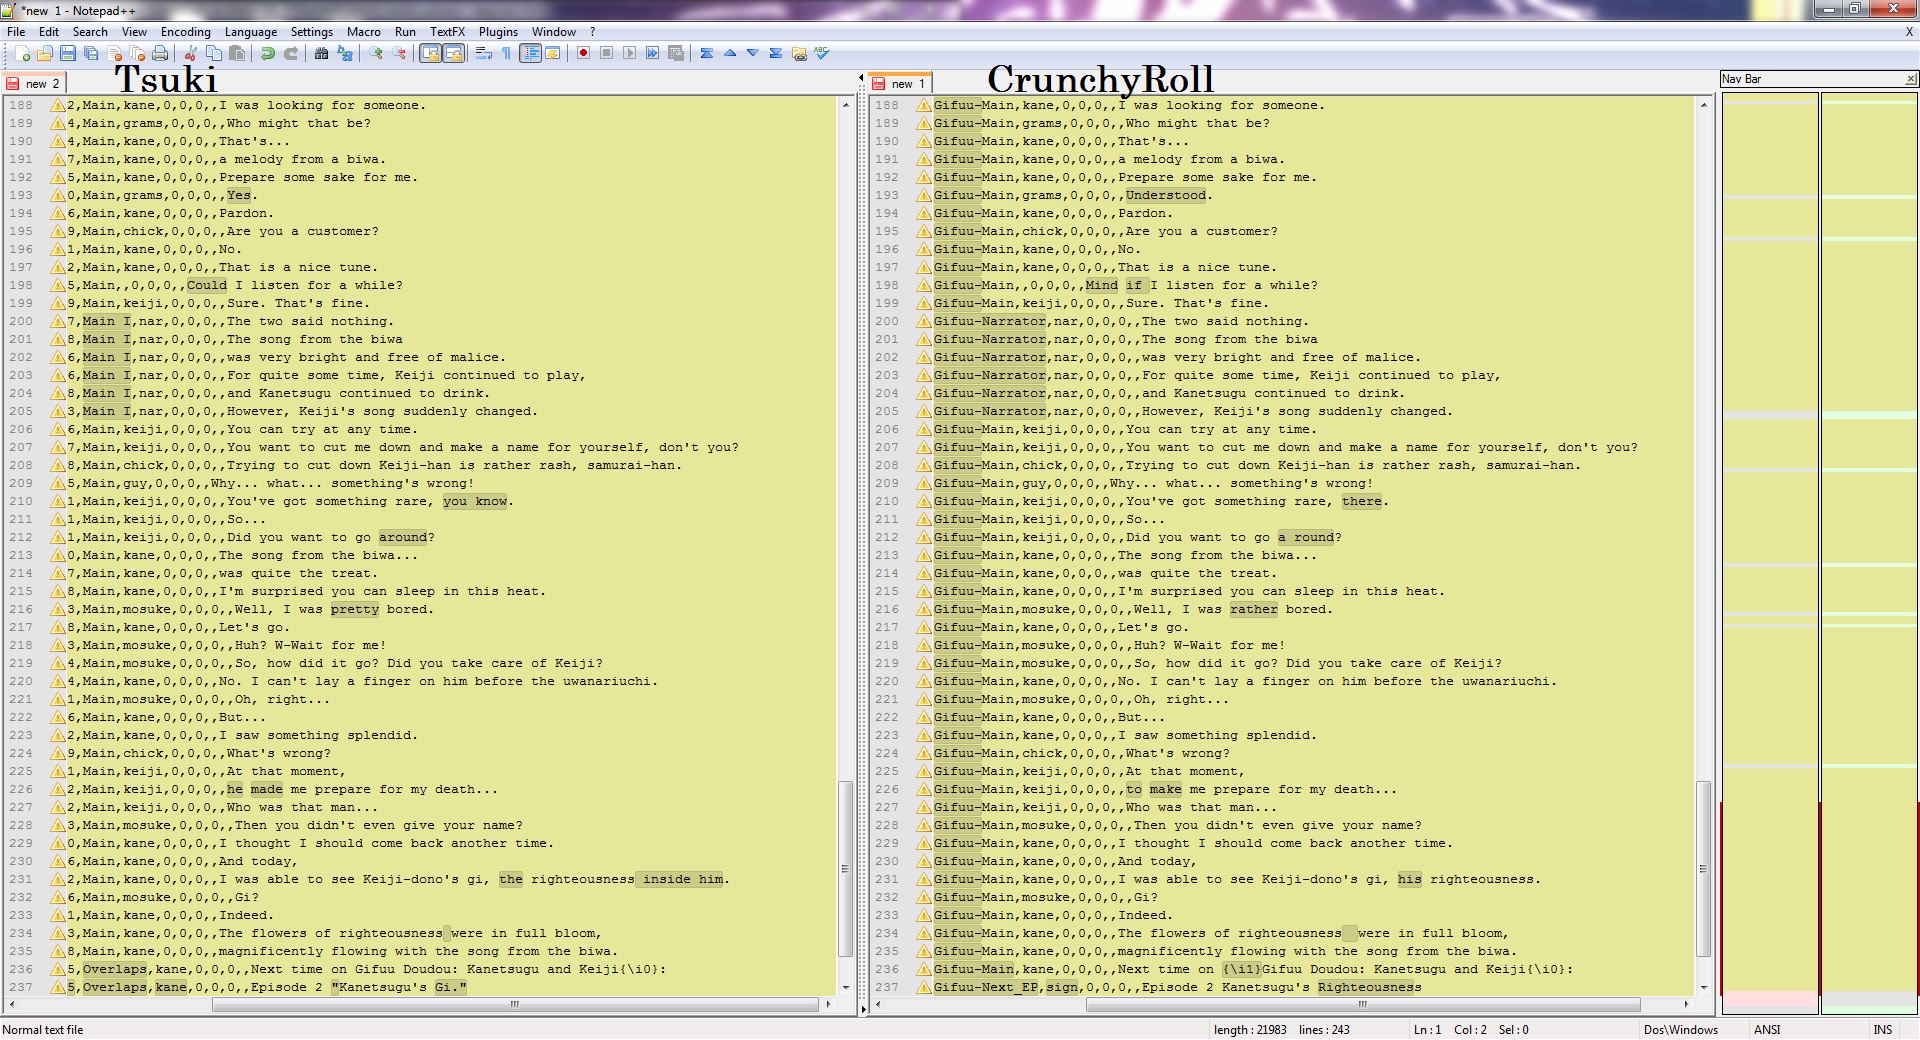Viewport: 1920px width, 1040px height.
Task: Click warning marker on left line 188
Action: pyautogui.click(x=58, y=106)
